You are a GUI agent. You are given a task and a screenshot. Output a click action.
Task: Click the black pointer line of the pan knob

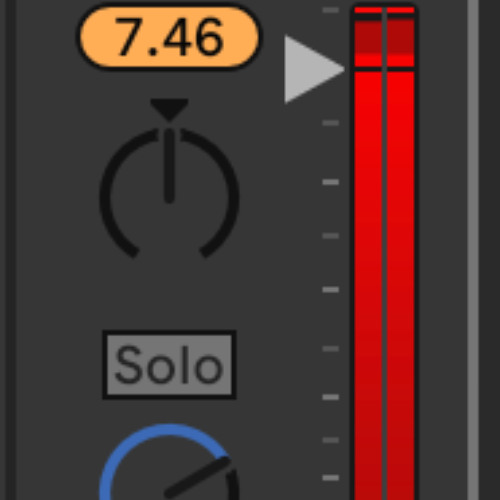pos(169,166)
